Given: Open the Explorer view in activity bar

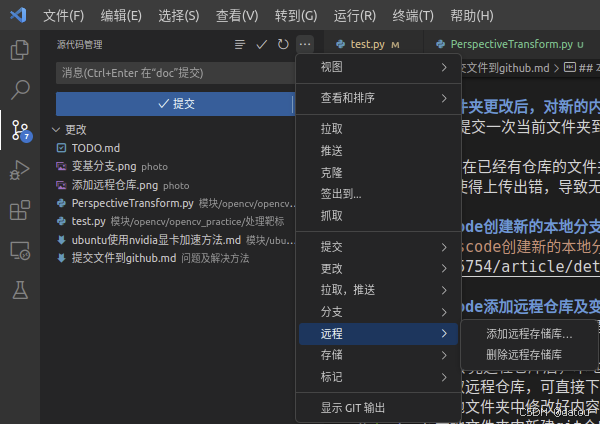Looking at the screenshot, I should (x=20, y=50).
